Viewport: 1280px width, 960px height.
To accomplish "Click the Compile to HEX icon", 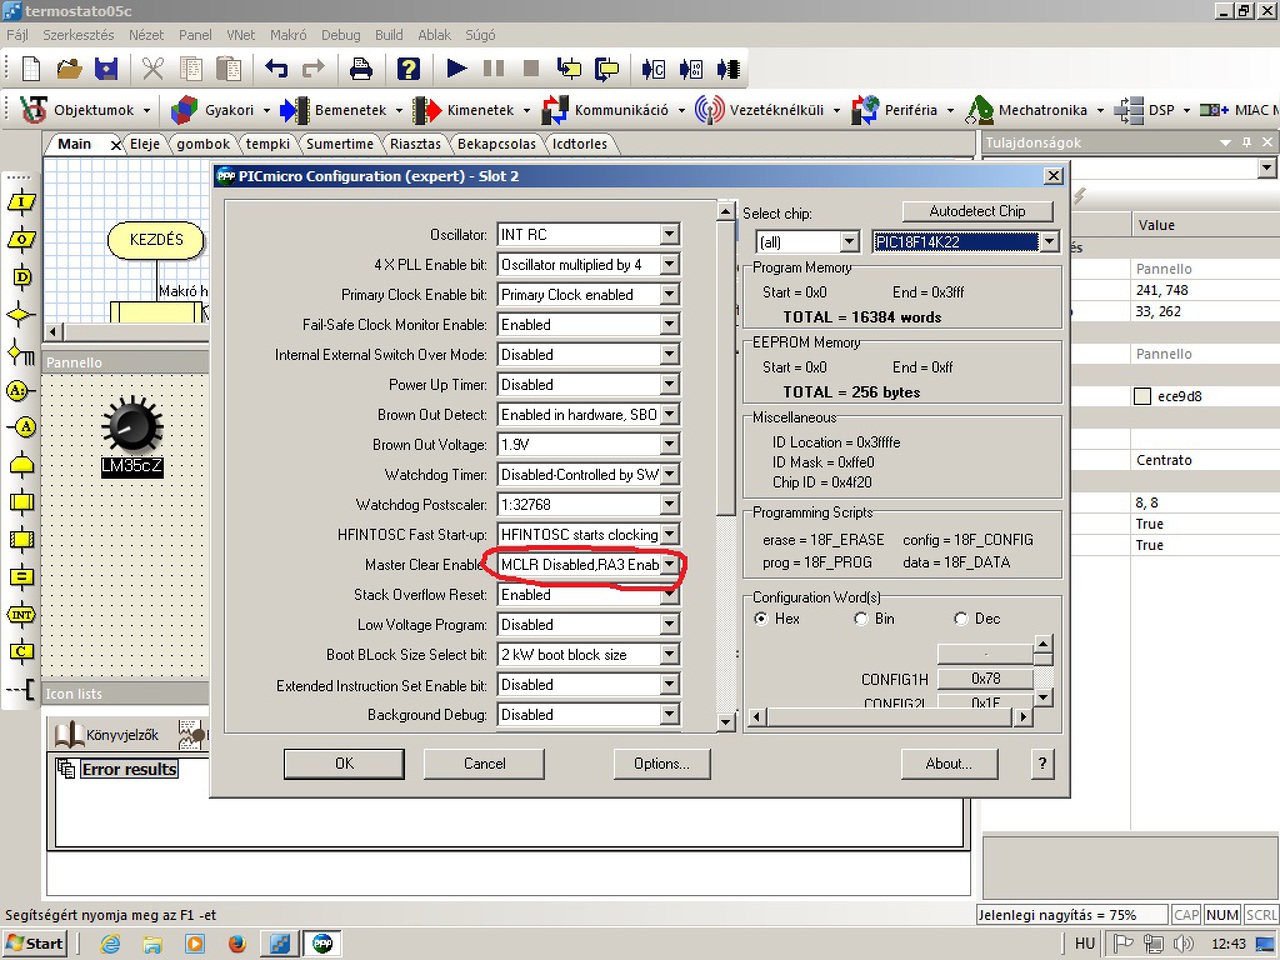I will coord(691,69).
